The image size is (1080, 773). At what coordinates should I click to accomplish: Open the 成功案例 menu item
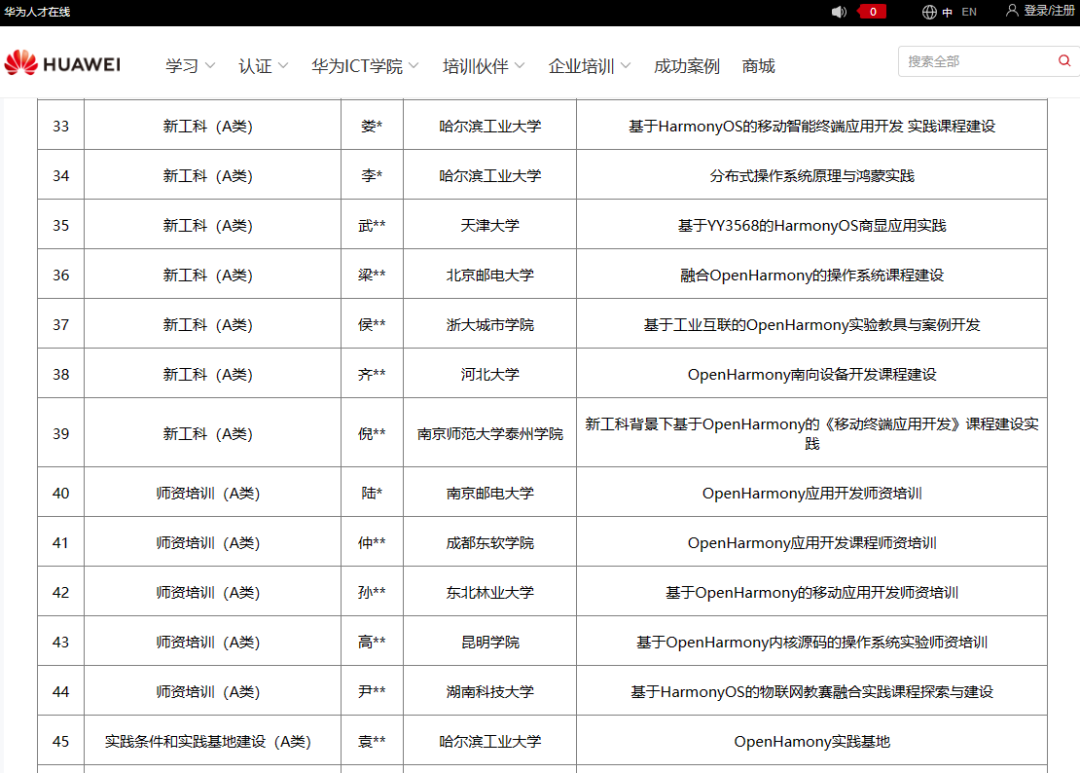[x=687, y=66]
